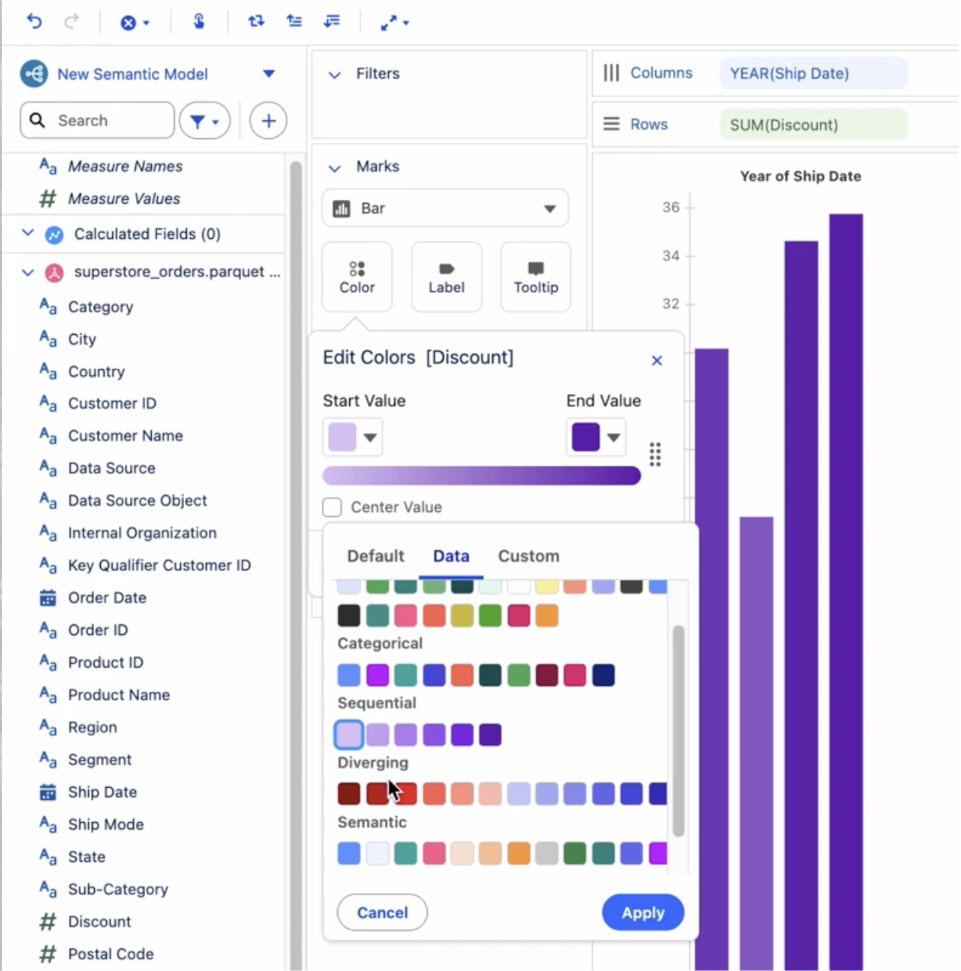
Task: Open the Start Value color dropdown
Action: point(353,438)
